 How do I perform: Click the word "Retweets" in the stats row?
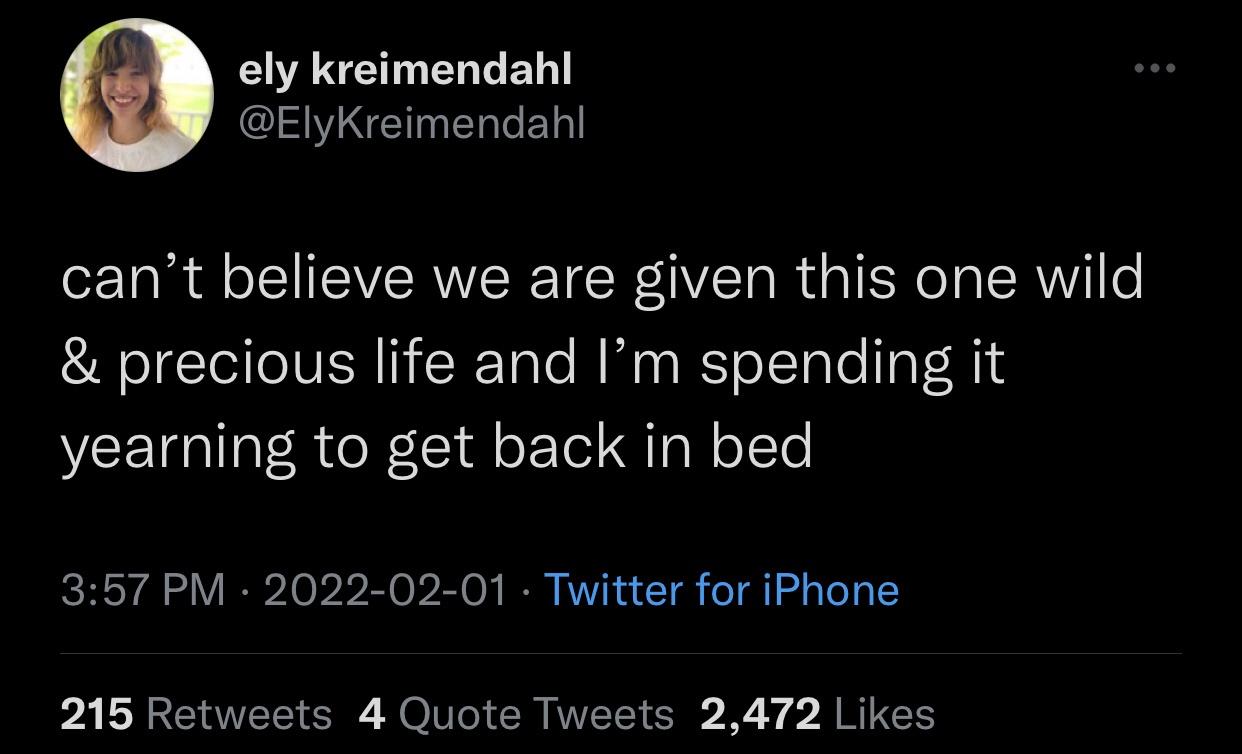[239, 714]
